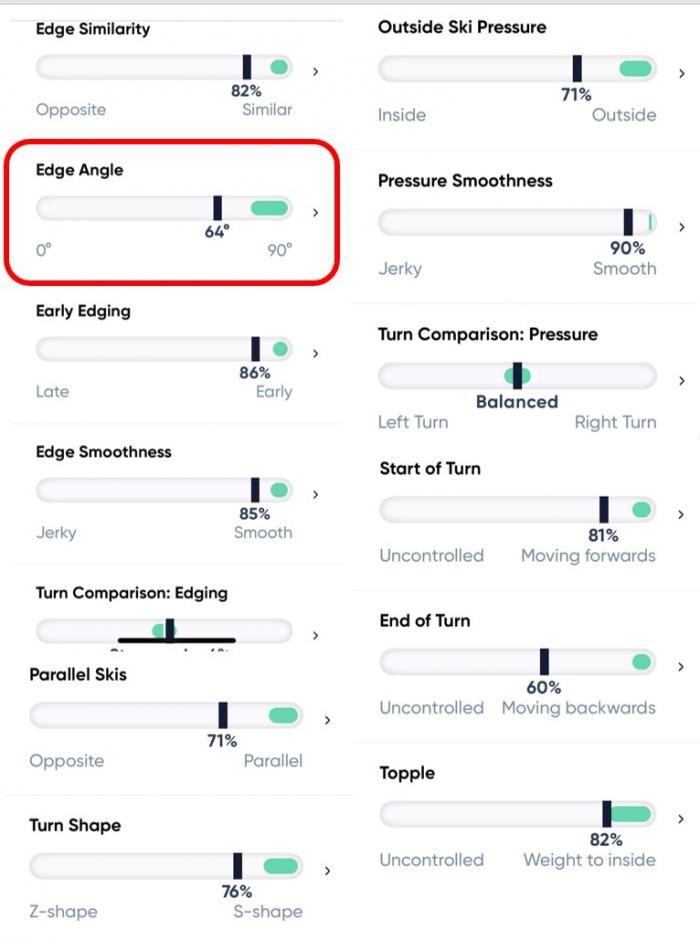Open Topple details chevron

point(681,819)
